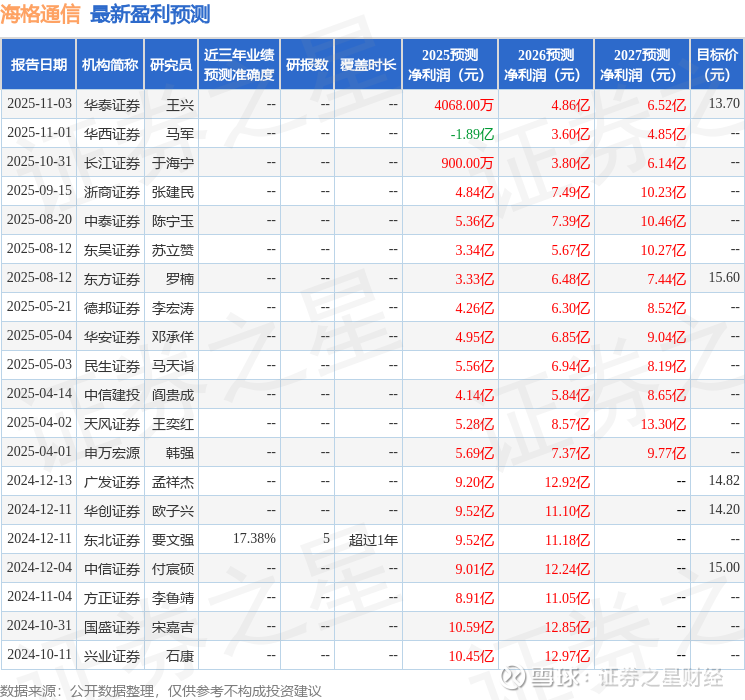Select the 2025-10-31 report date cell

point(39,162)
